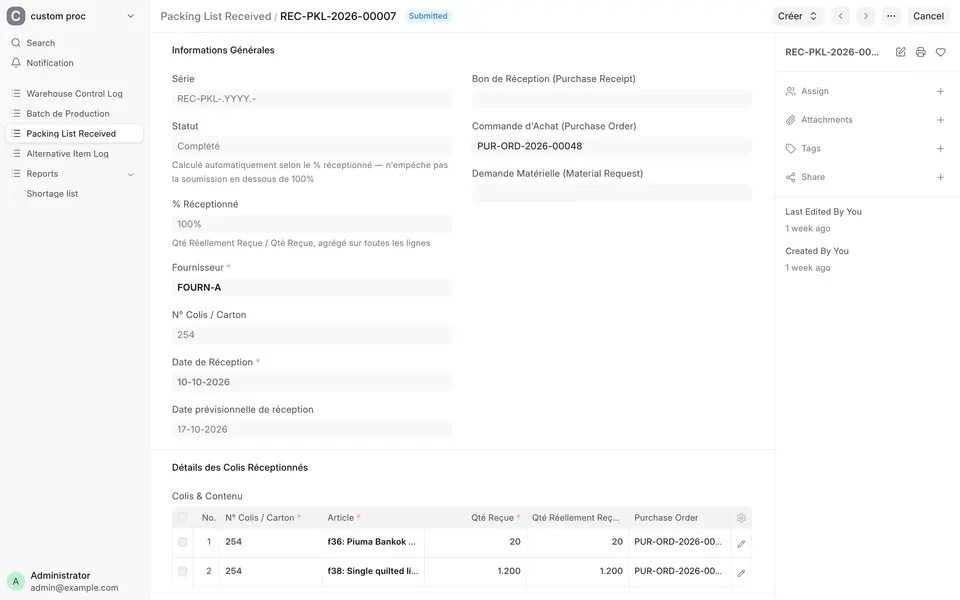Open table column settings gear icon
Image resolution: width=960 pixels, height=600 pixels.
tap(741, 518)
